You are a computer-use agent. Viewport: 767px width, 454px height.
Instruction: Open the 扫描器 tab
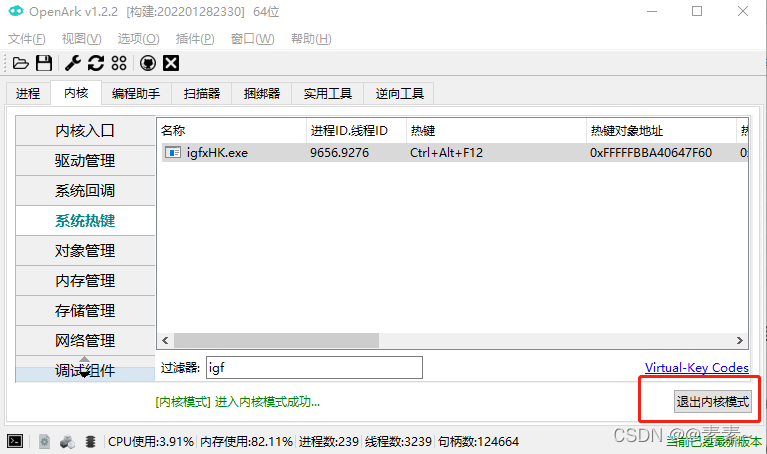pyautogui.click(x=202, y=93)
